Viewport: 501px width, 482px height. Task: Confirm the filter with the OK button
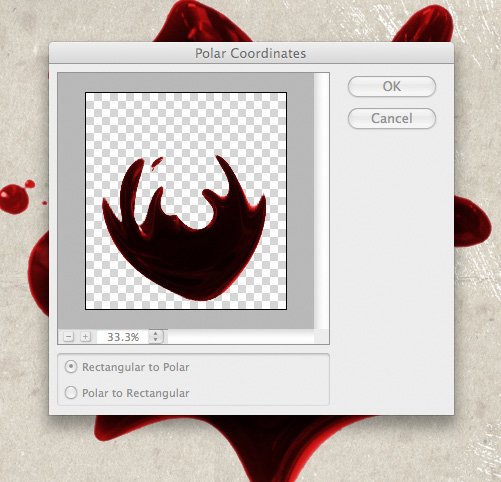[x=392, y=86]
